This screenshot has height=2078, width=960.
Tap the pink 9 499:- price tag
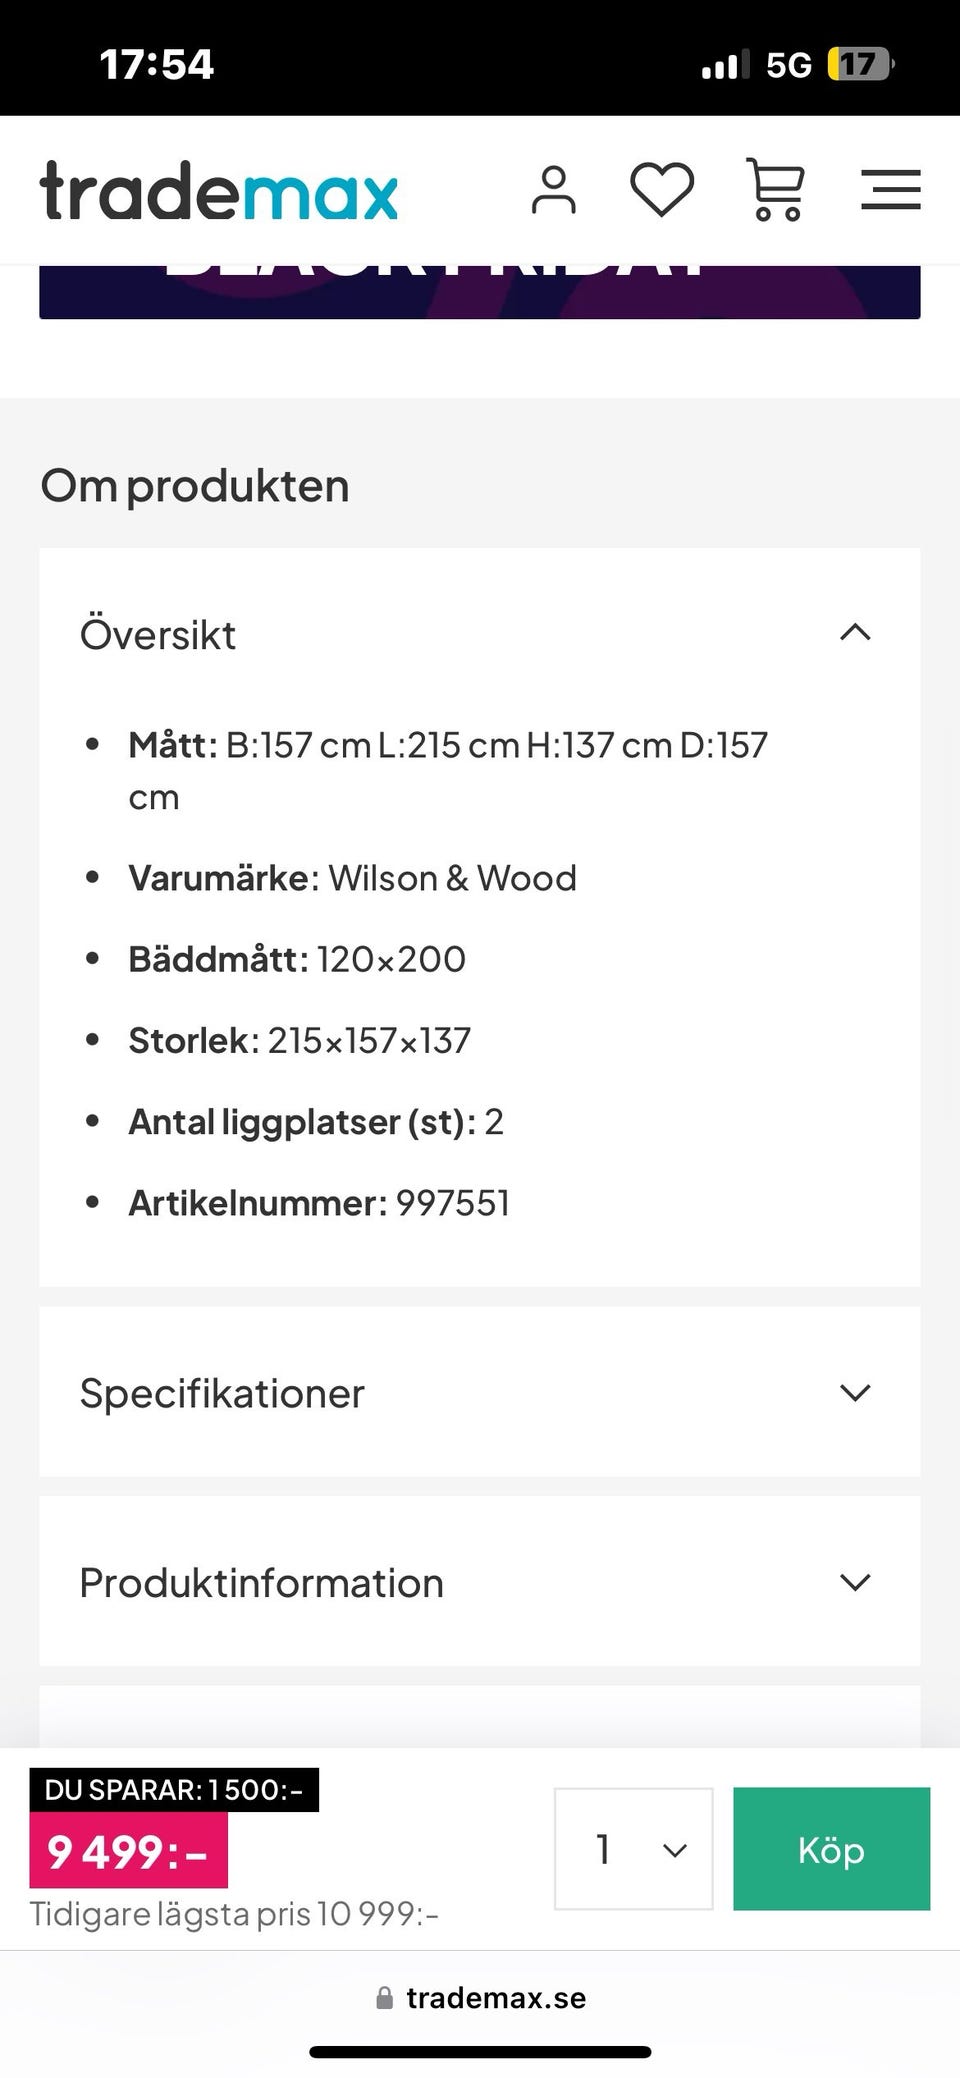(128, 1852)
